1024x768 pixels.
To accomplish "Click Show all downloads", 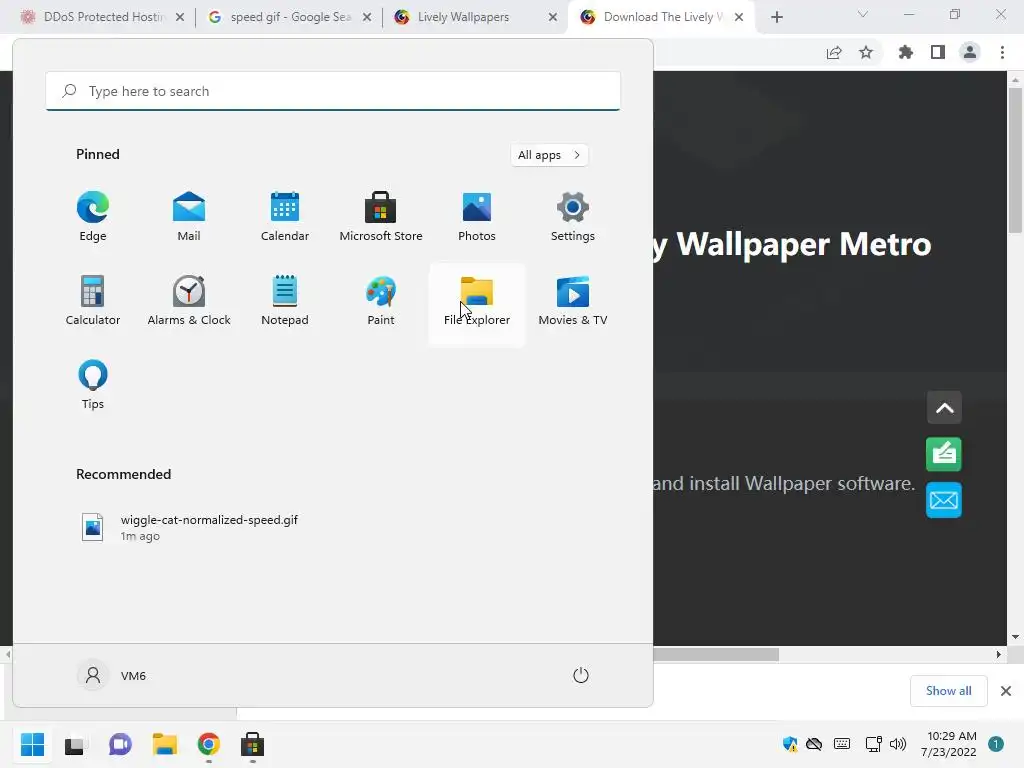I will (x=949, y=691).
